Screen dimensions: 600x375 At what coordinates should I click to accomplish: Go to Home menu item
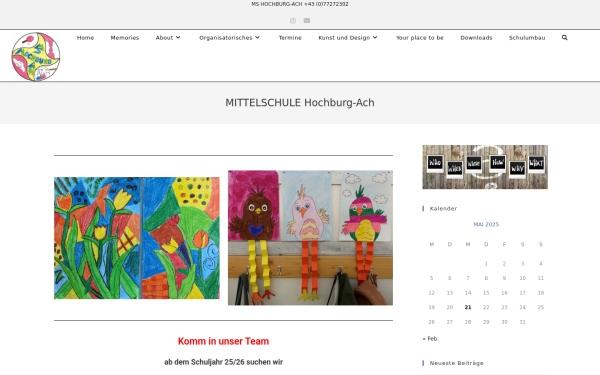click(85, 38)
